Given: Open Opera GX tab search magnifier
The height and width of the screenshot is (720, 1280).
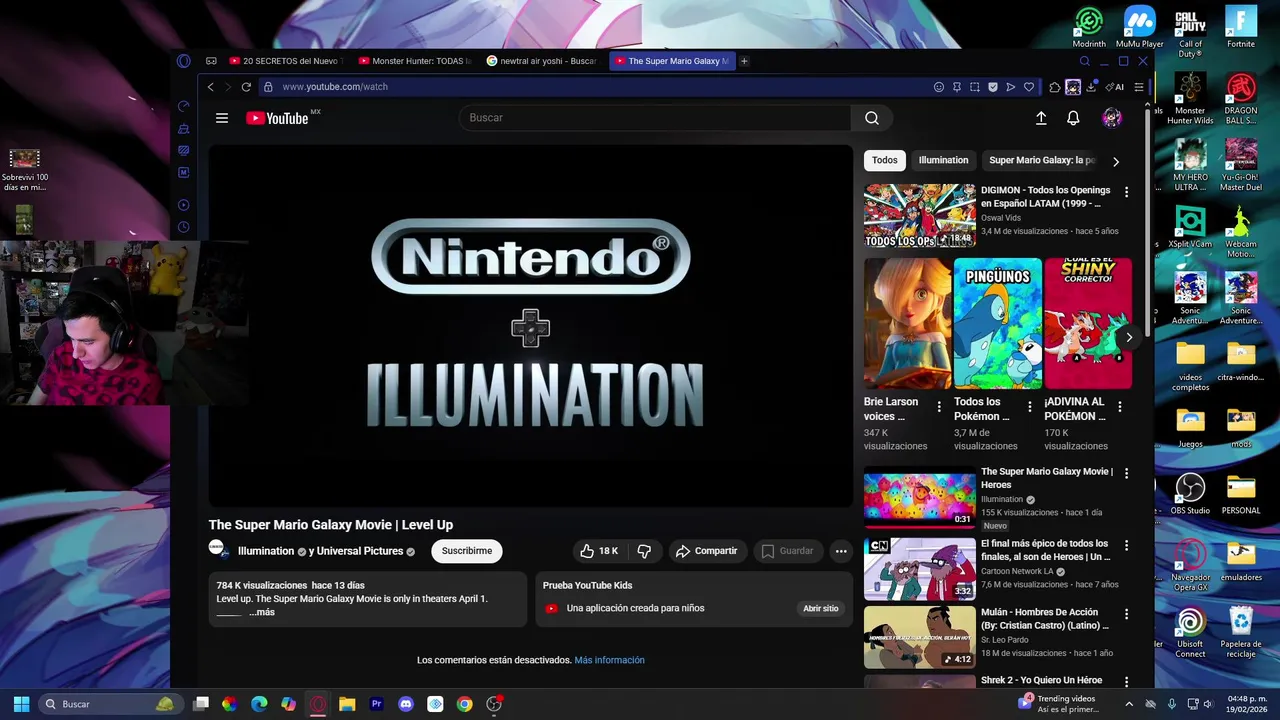Looking at the screenshot, I should [x=1084, y=61].
